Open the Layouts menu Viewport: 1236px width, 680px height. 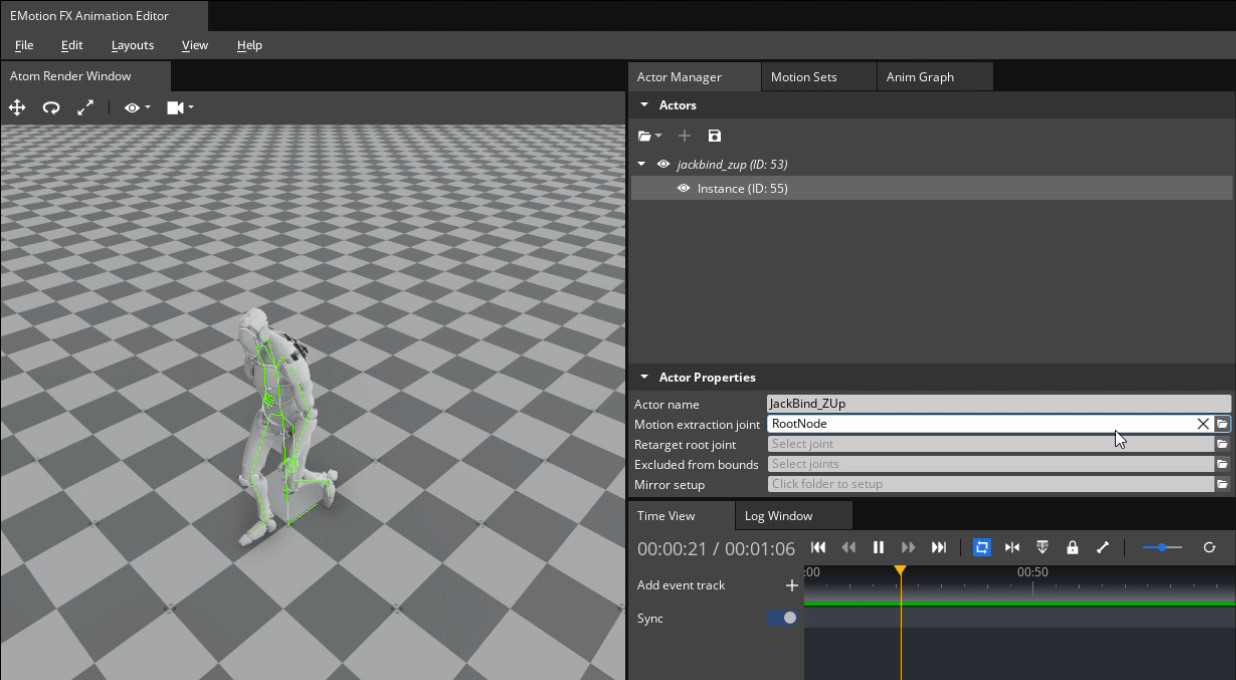coord(132,45)
